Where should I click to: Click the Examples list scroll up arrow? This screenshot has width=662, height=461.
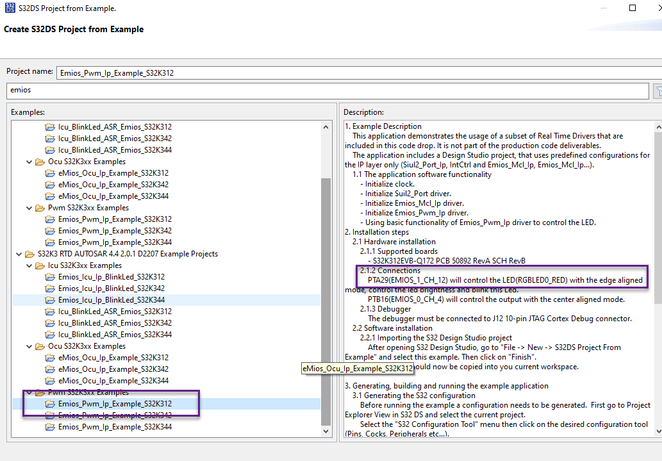326,127
